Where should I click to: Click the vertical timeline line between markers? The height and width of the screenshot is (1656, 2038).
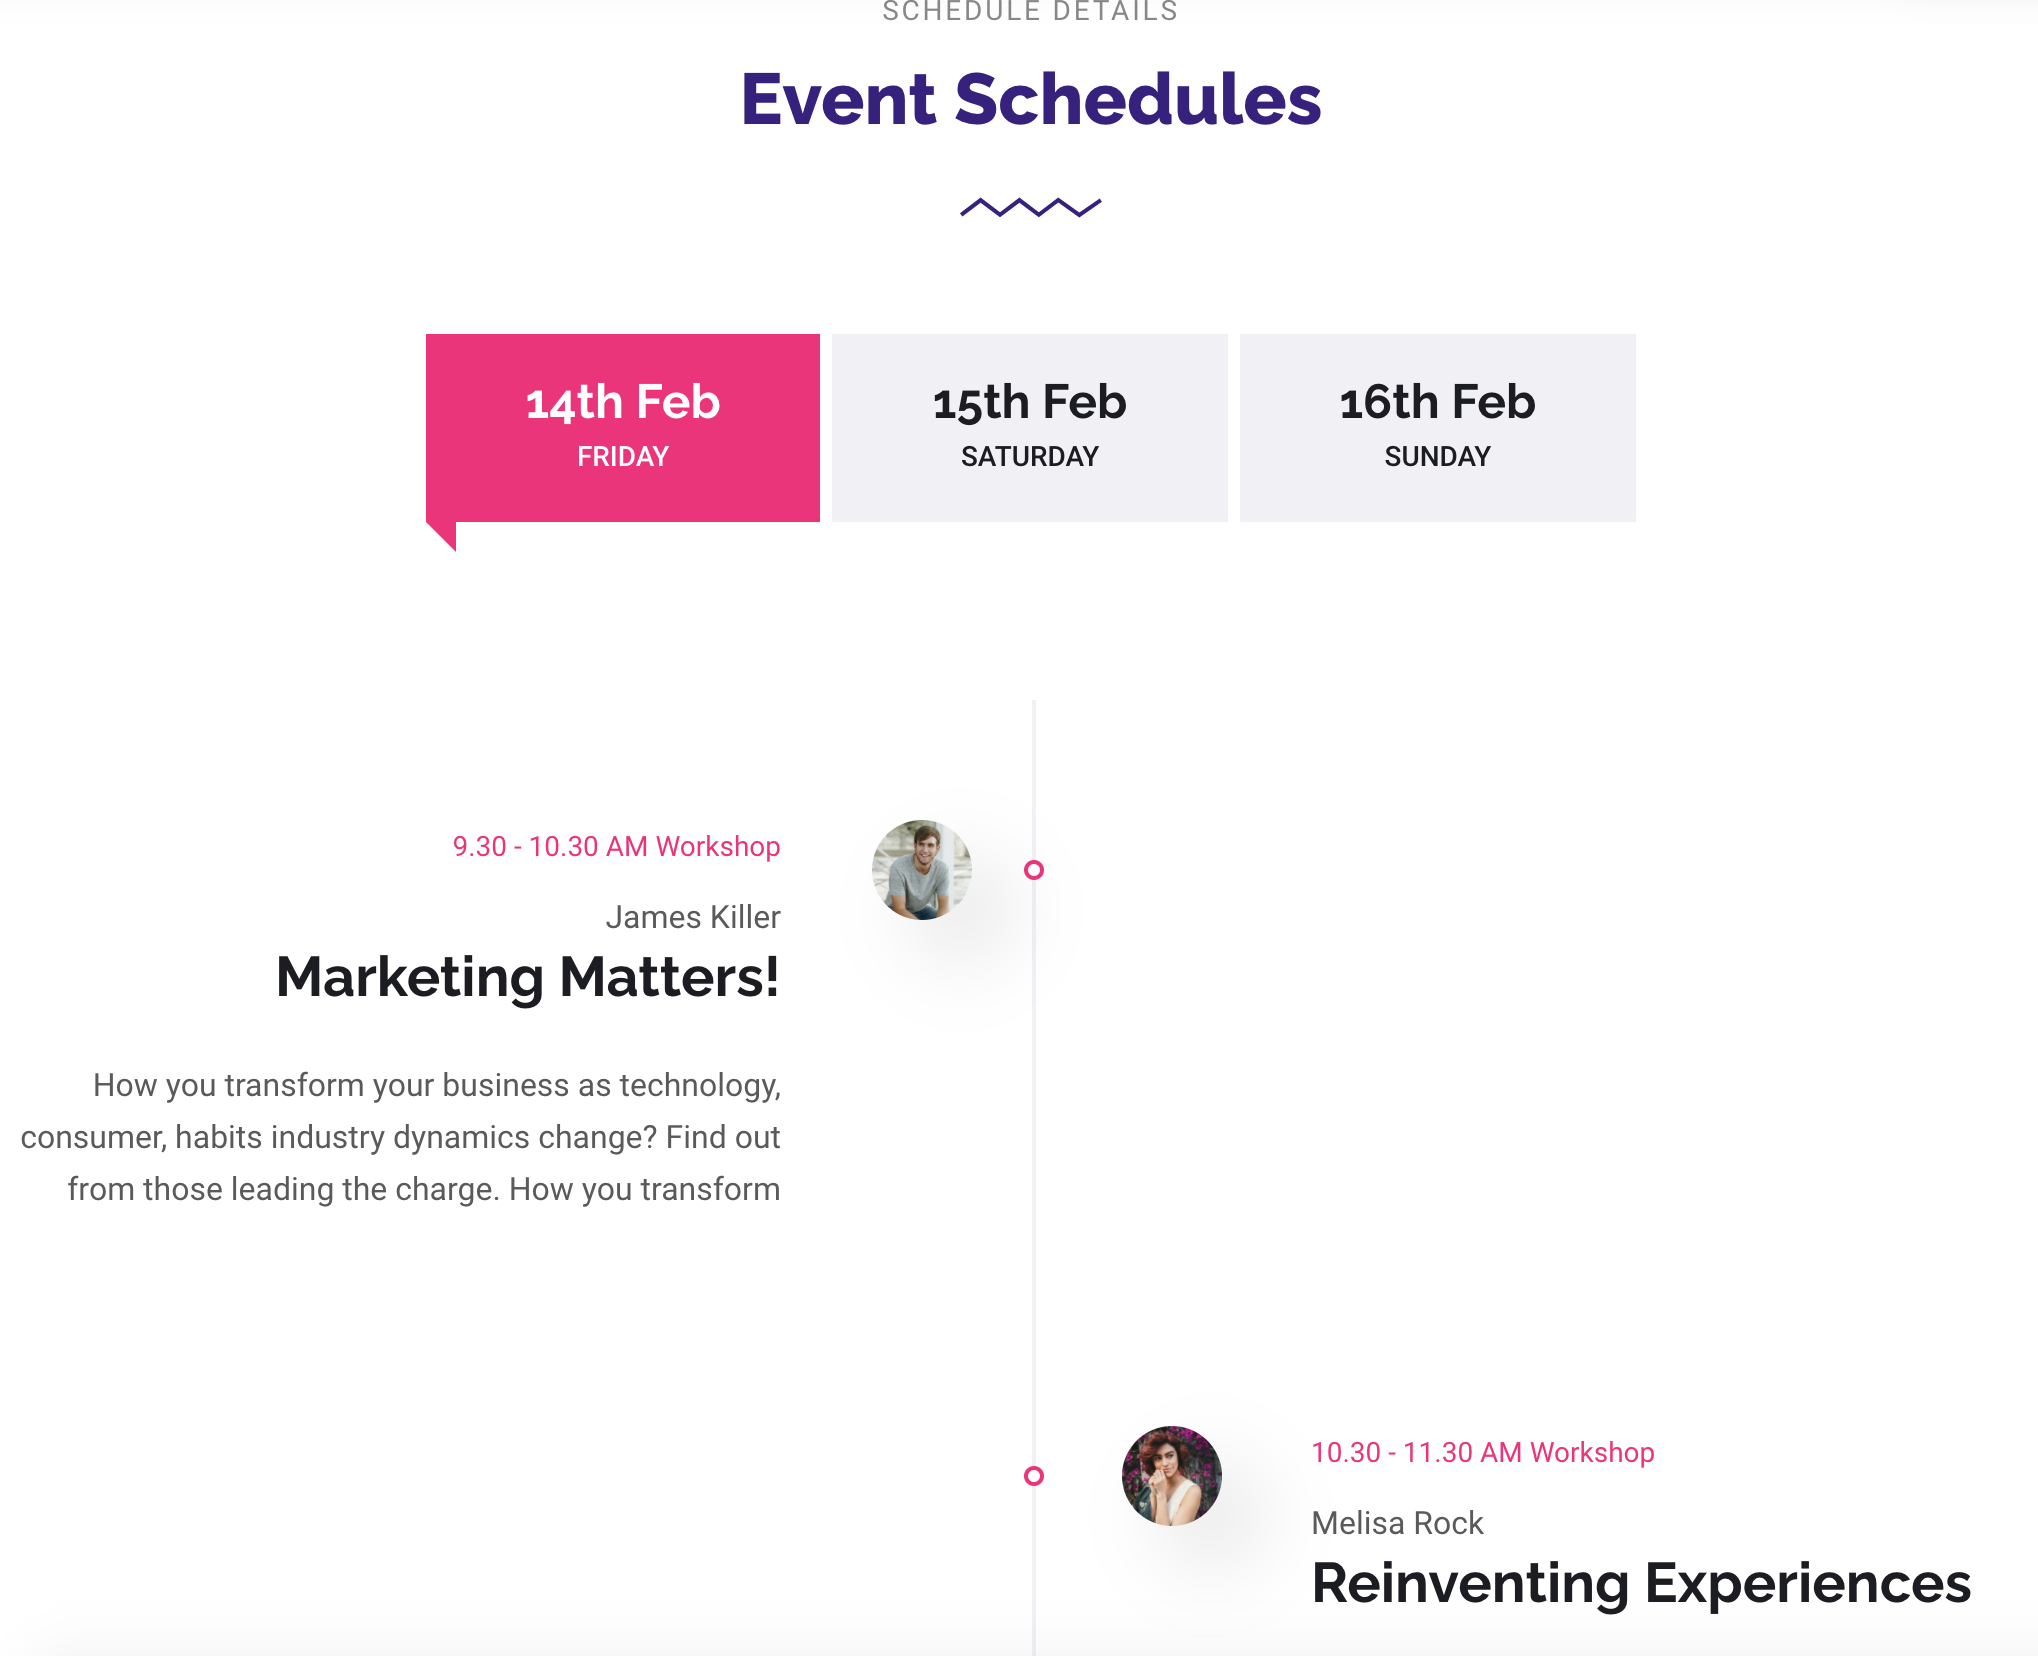pyautogui.click(x=1034, y=1170)
